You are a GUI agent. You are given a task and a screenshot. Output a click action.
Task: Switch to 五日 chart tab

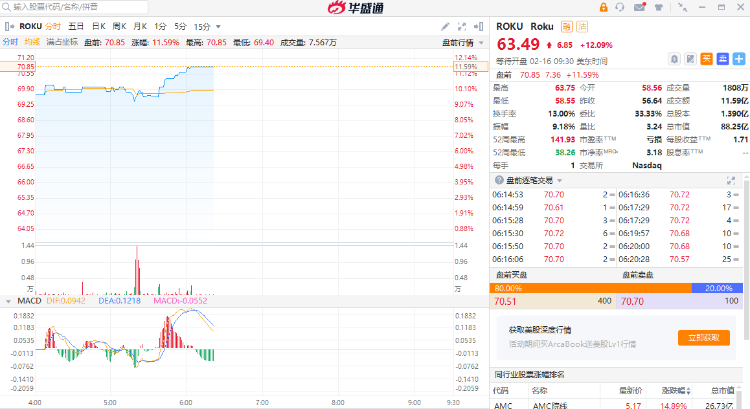(76, 26)
